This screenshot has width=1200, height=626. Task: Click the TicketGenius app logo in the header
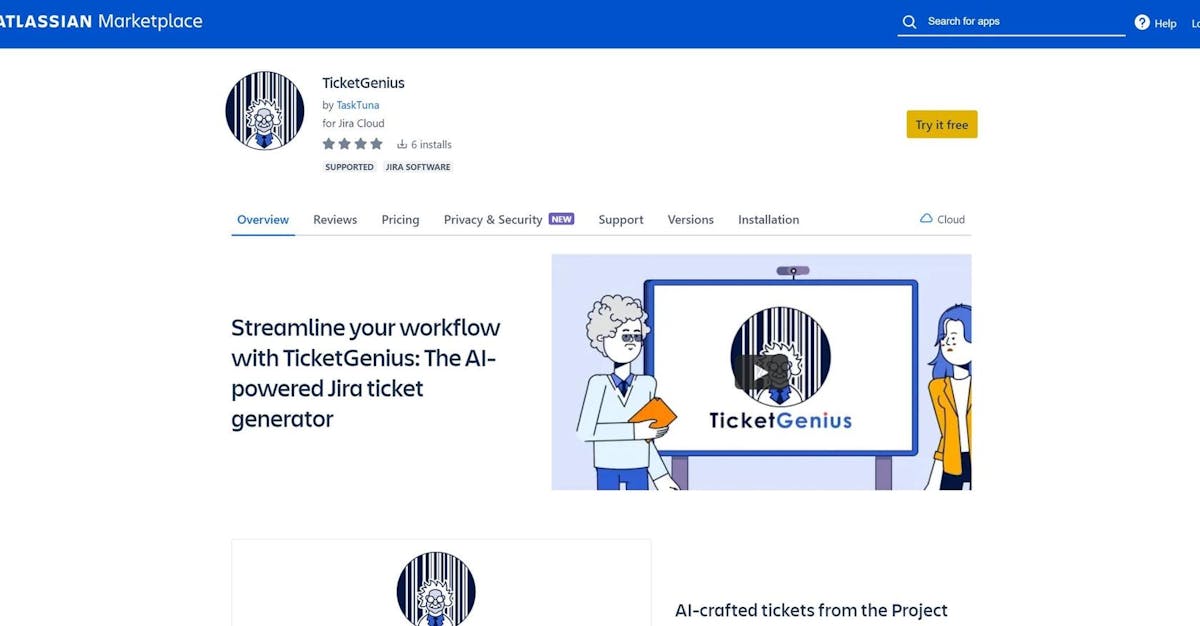265,110
